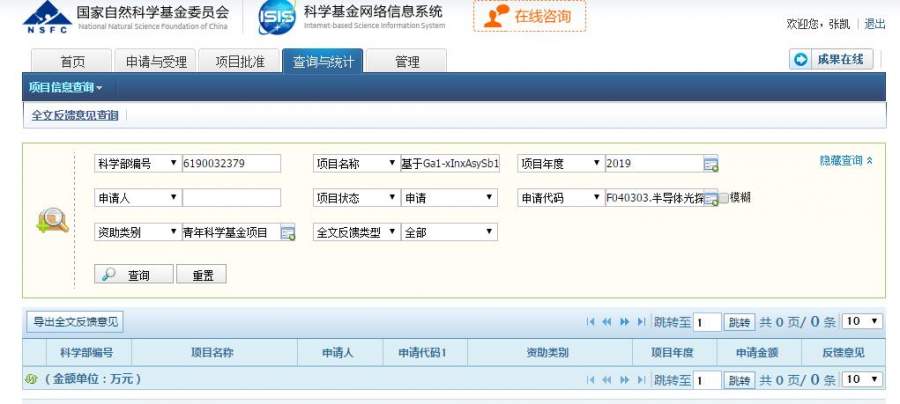This screenshot has height=404, width=900.
Task: Click the 退出 logout link
Action: click(875, 24)
